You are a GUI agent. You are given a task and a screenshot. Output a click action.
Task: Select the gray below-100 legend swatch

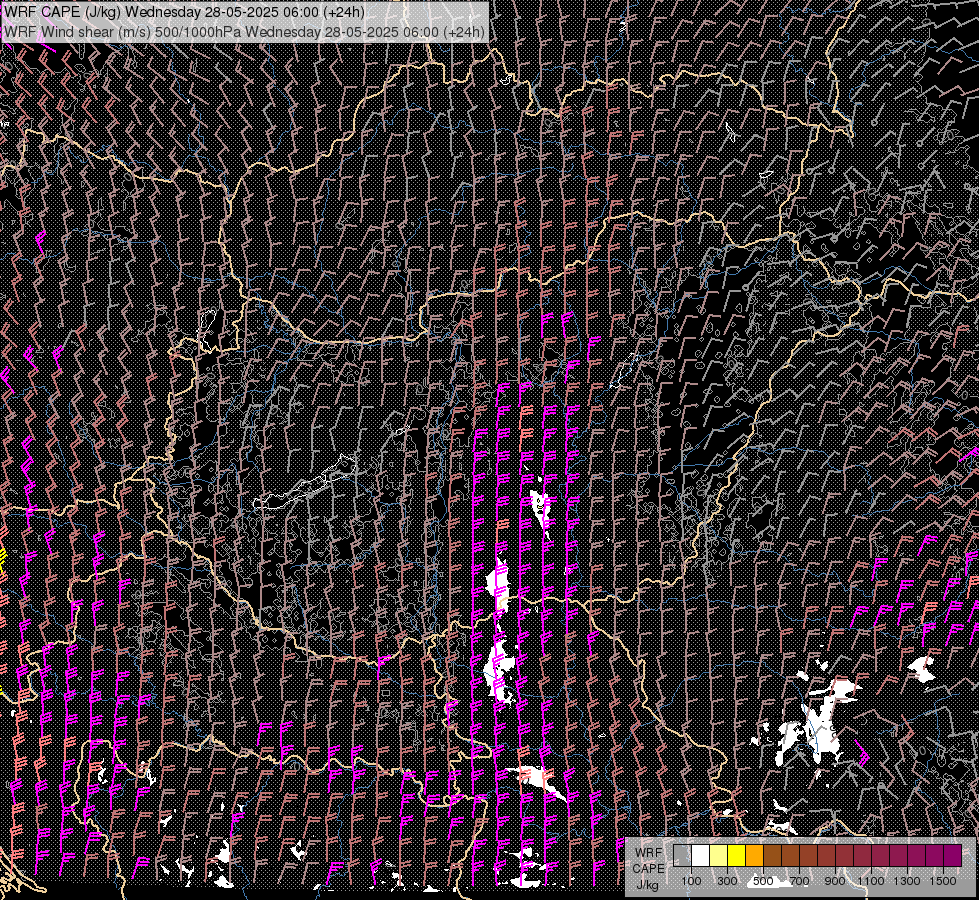coord(682,856)
